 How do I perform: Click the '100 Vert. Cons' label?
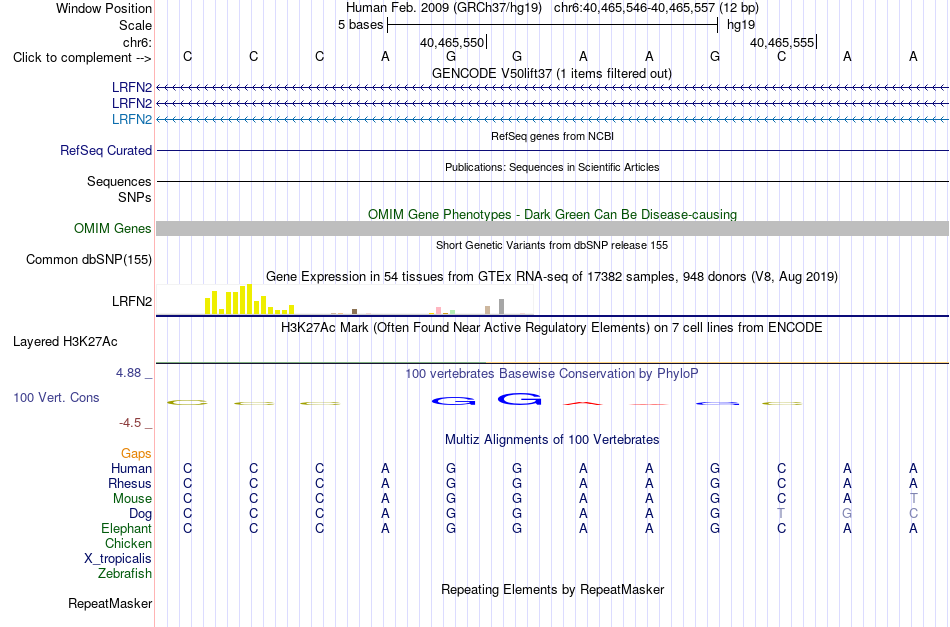[56, 397]
